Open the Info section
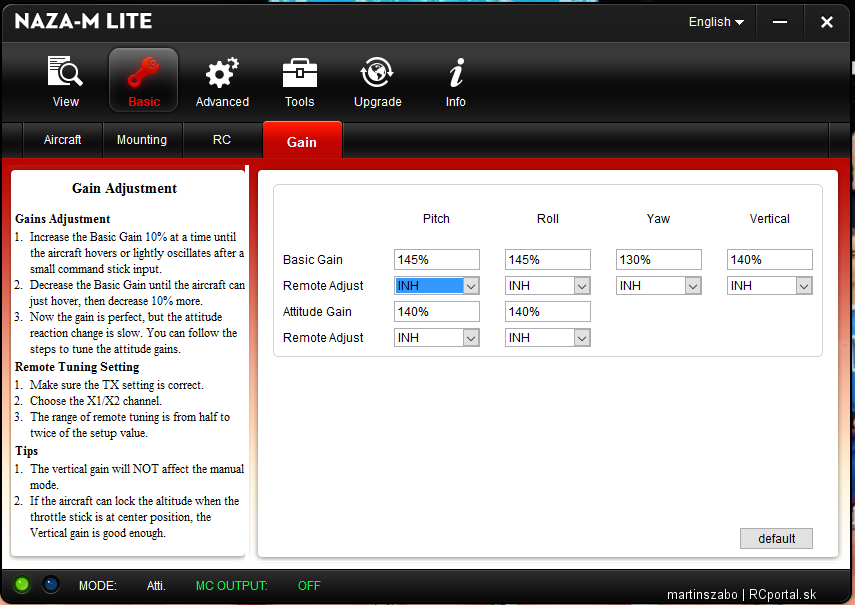This screenshot has width=855, height=605. [456, 81]
